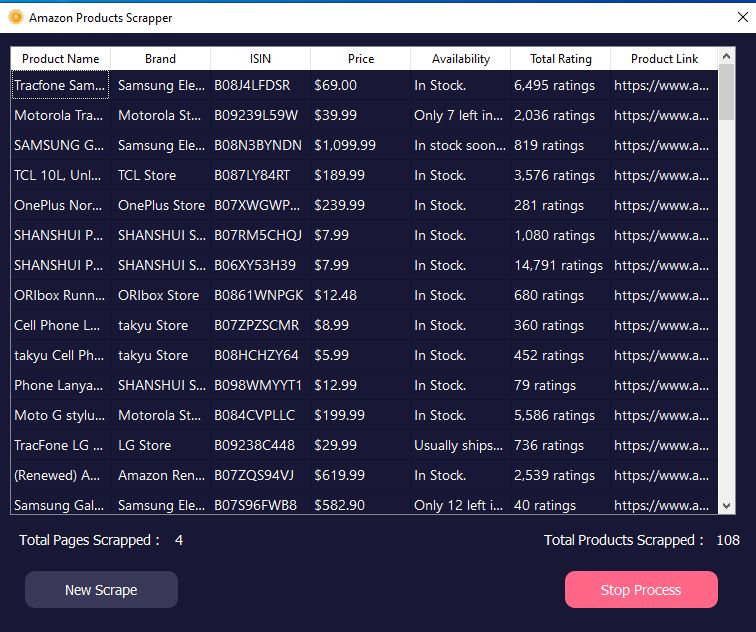Click ISIN cell B08J4LFDSR
This screenshot has height=632, width=756.
(260, 85)
